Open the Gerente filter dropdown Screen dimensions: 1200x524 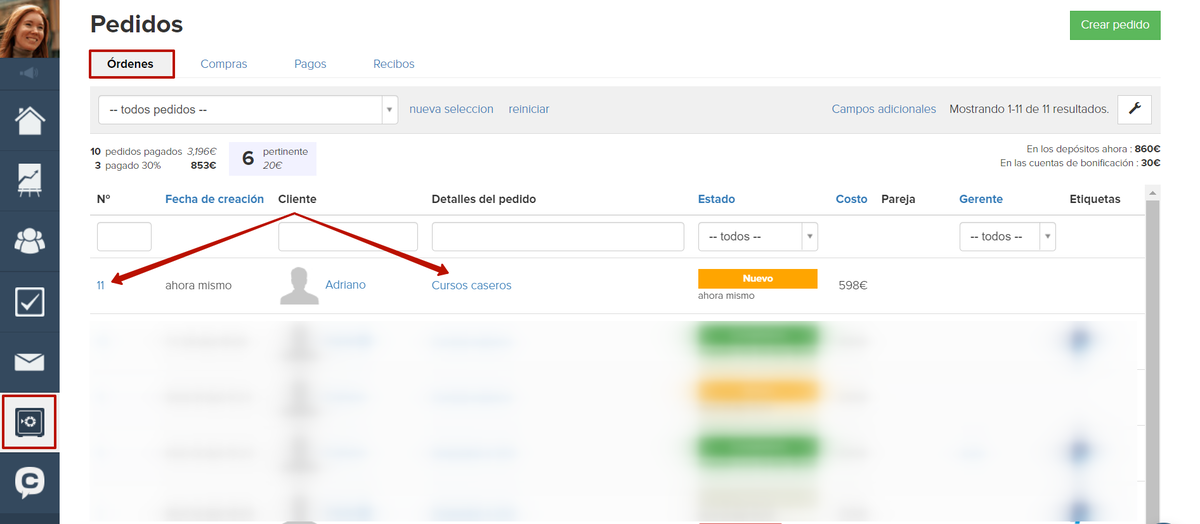tap(1007, 237)
